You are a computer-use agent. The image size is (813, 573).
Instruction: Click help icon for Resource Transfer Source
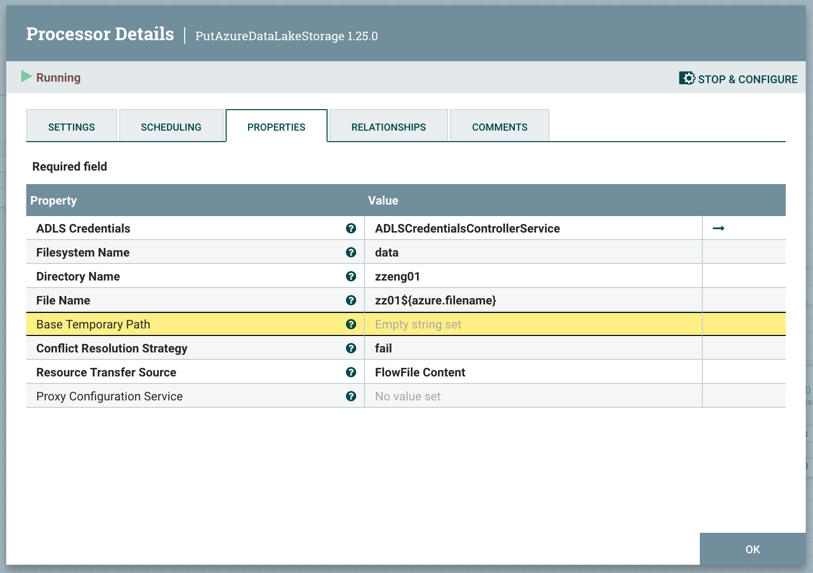(x=351, y=373)
